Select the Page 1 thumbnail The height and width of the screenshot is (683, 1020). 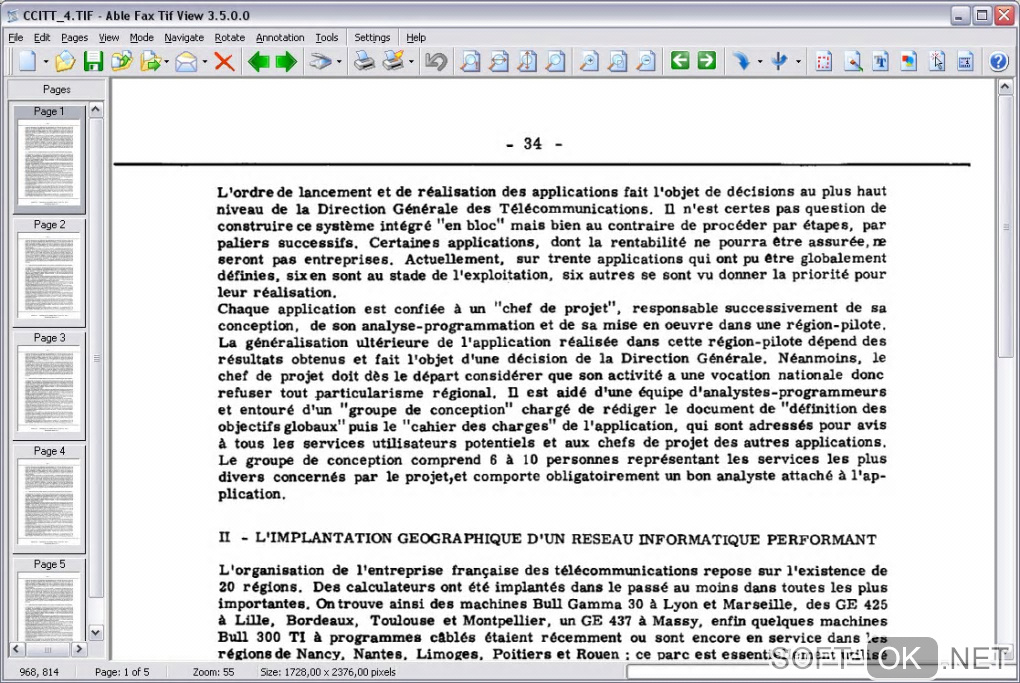pyautogui.click(x=49, y=158)
